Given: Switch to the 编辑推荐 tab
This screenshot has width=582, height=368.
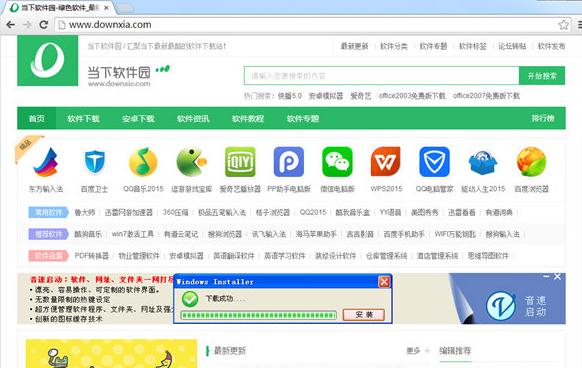Looking at the screenshot, I should point(455,351).
